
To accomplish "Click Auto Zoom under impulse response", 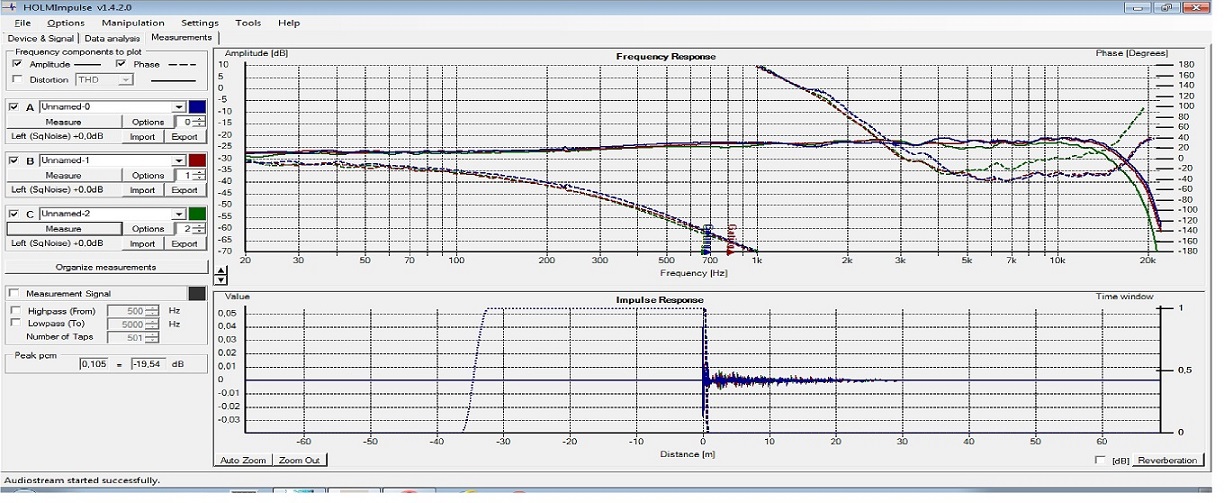I will [243, 460].
